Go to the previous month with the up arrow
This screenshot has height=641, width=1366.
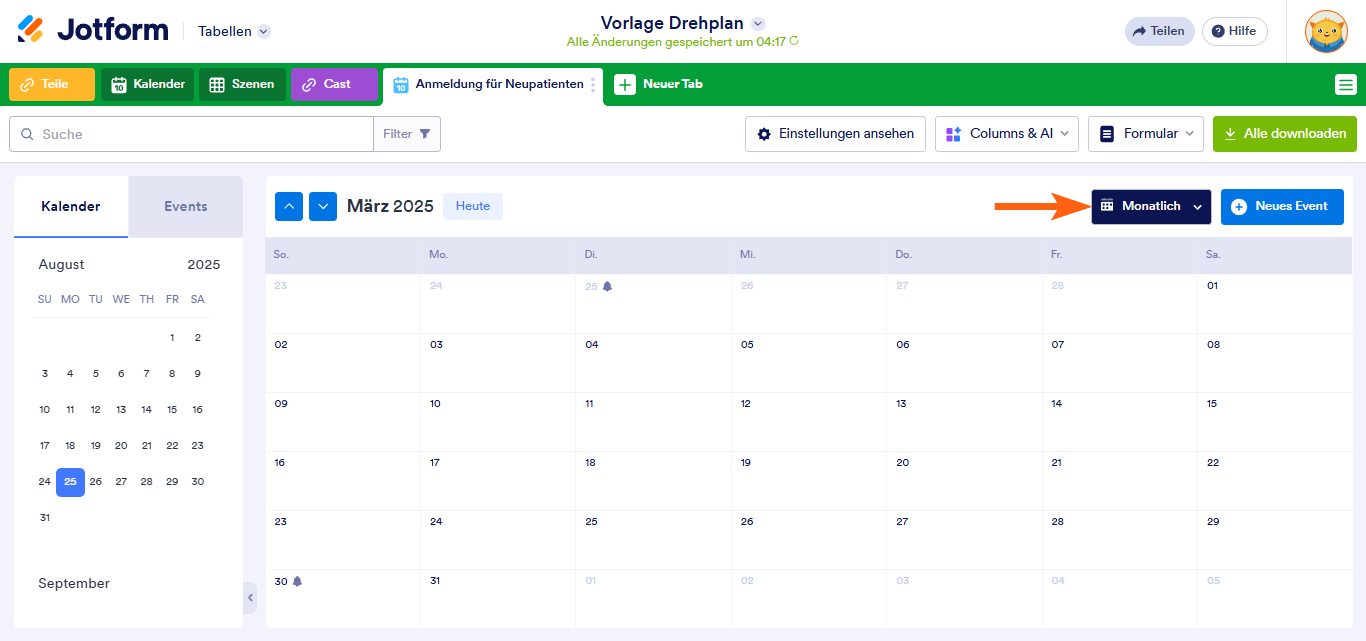point(289,206)
